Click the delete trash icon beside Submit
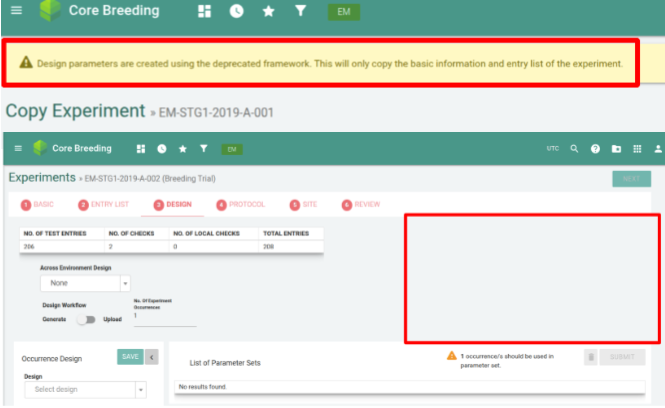This screenshot has width=665, height=408. pyautogui.click(x=591, y=357)
